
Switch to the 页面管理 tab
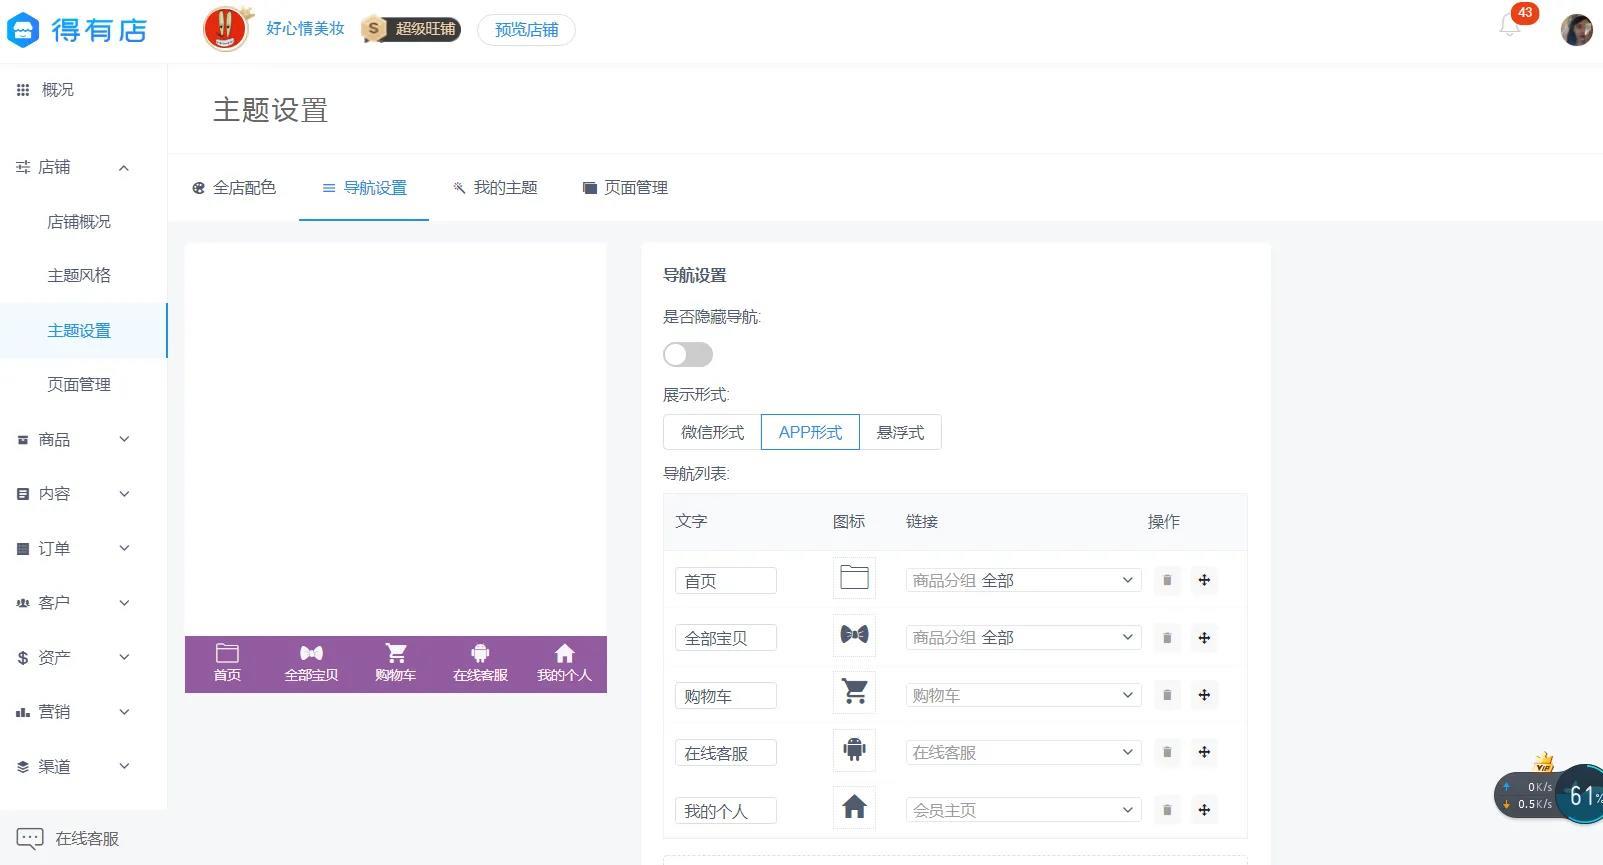(625, 187)
